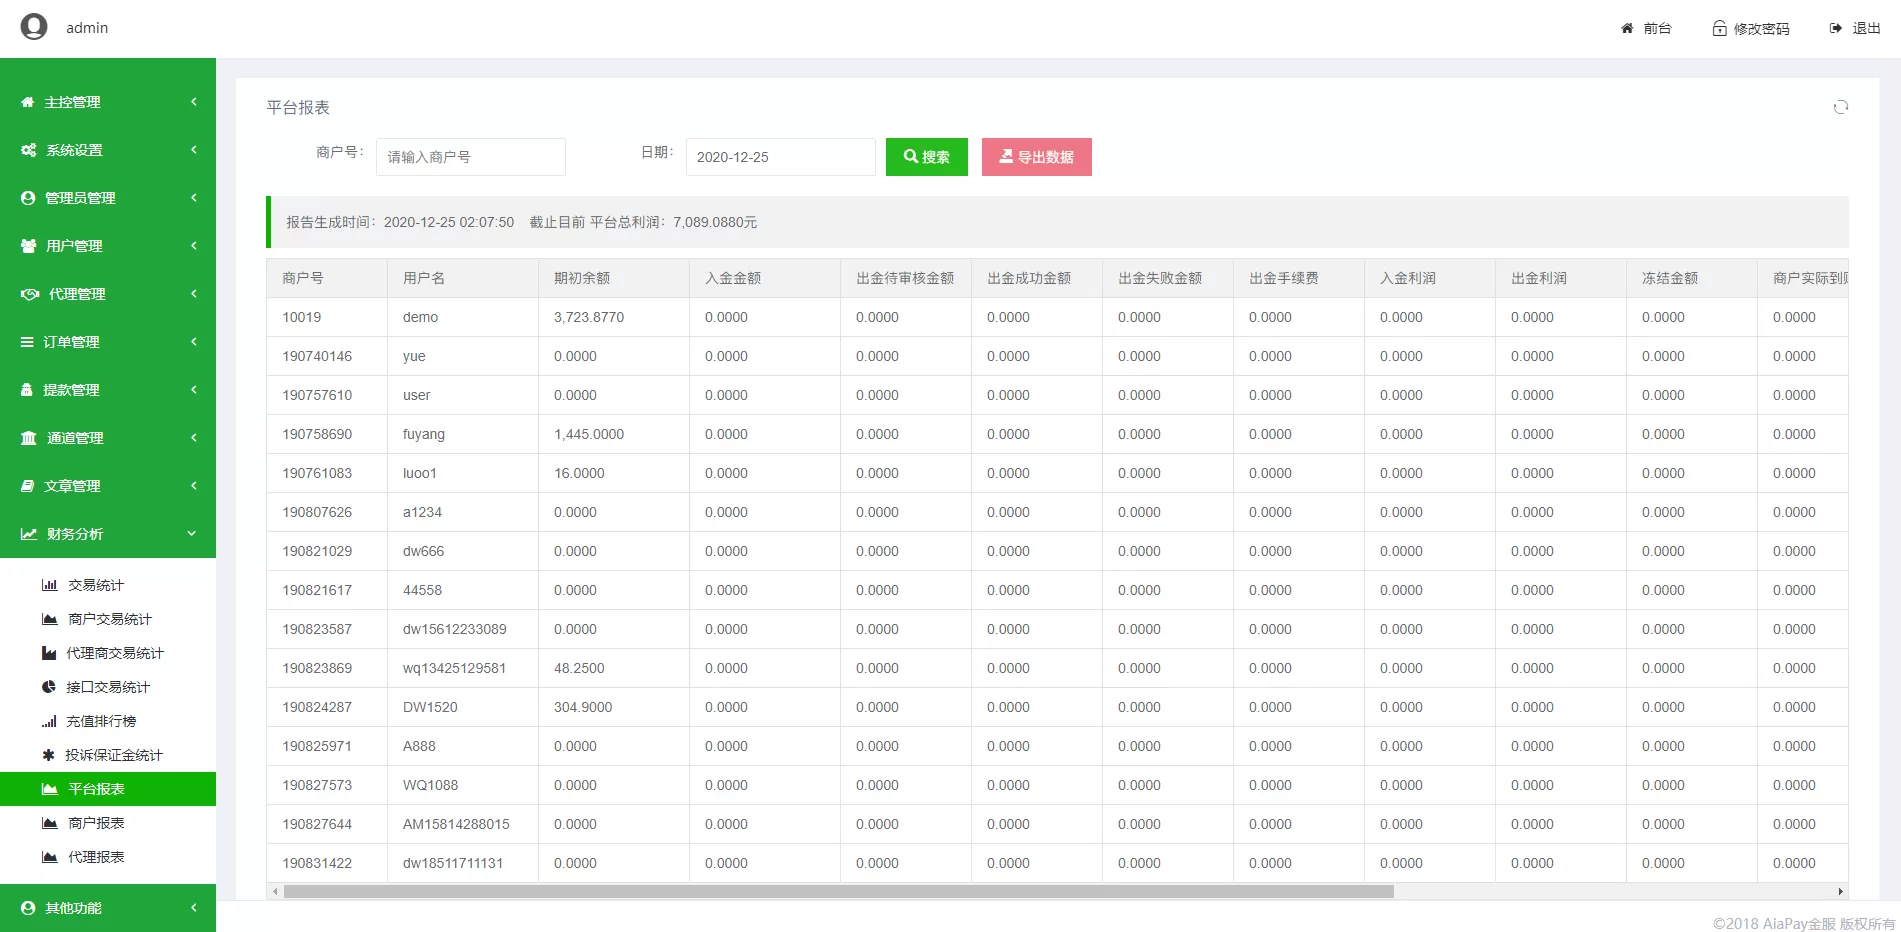Click the horizontal table scrollbar
Image resolution: width=1901 pixels, height=932 pixels.
pos(838,891)
